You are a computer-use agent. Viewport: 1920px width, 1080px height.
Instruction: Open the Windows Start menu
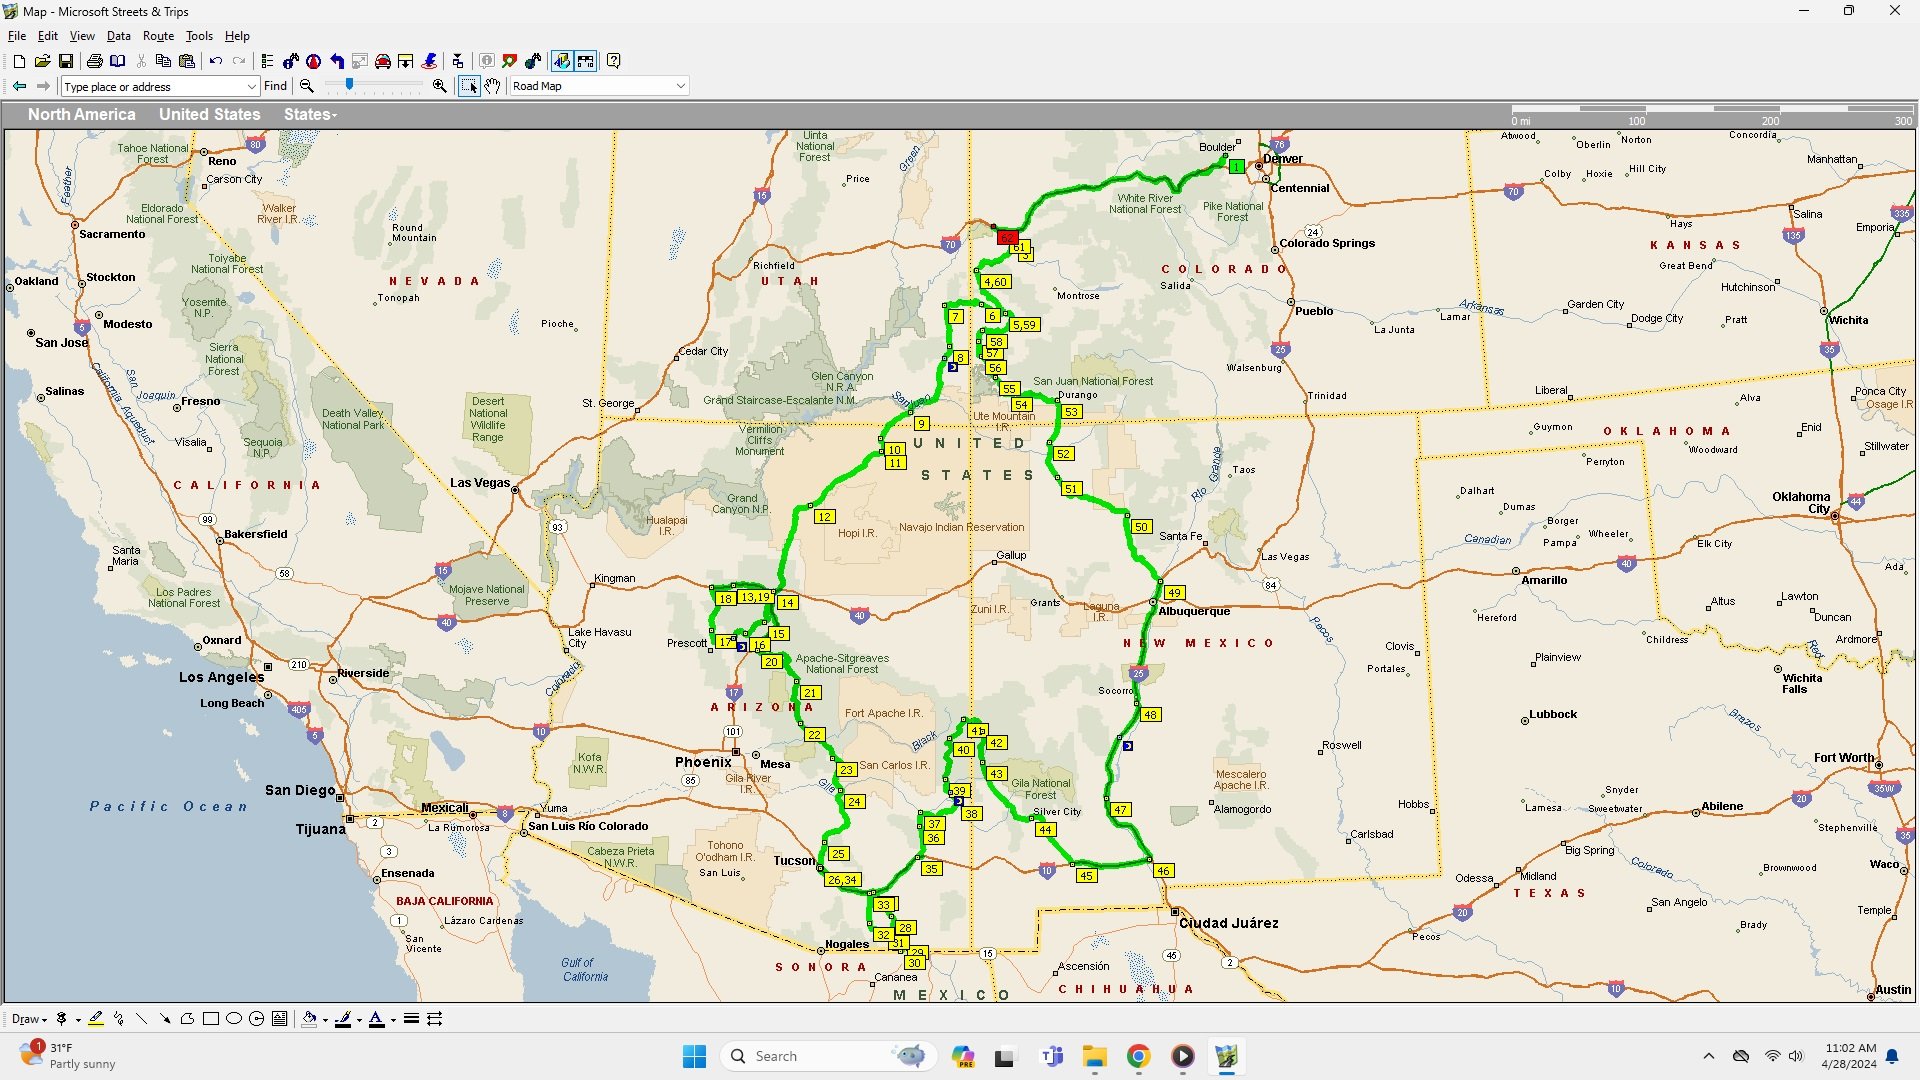point(694,1056)
